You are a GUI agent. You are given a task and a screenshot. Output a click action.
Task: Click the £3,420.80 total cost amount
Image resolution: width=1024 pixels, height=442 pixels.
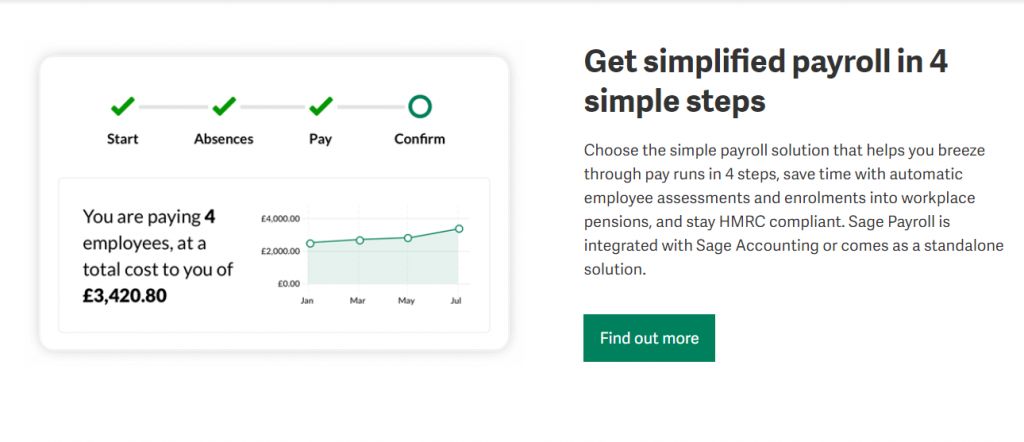[125, 296]
